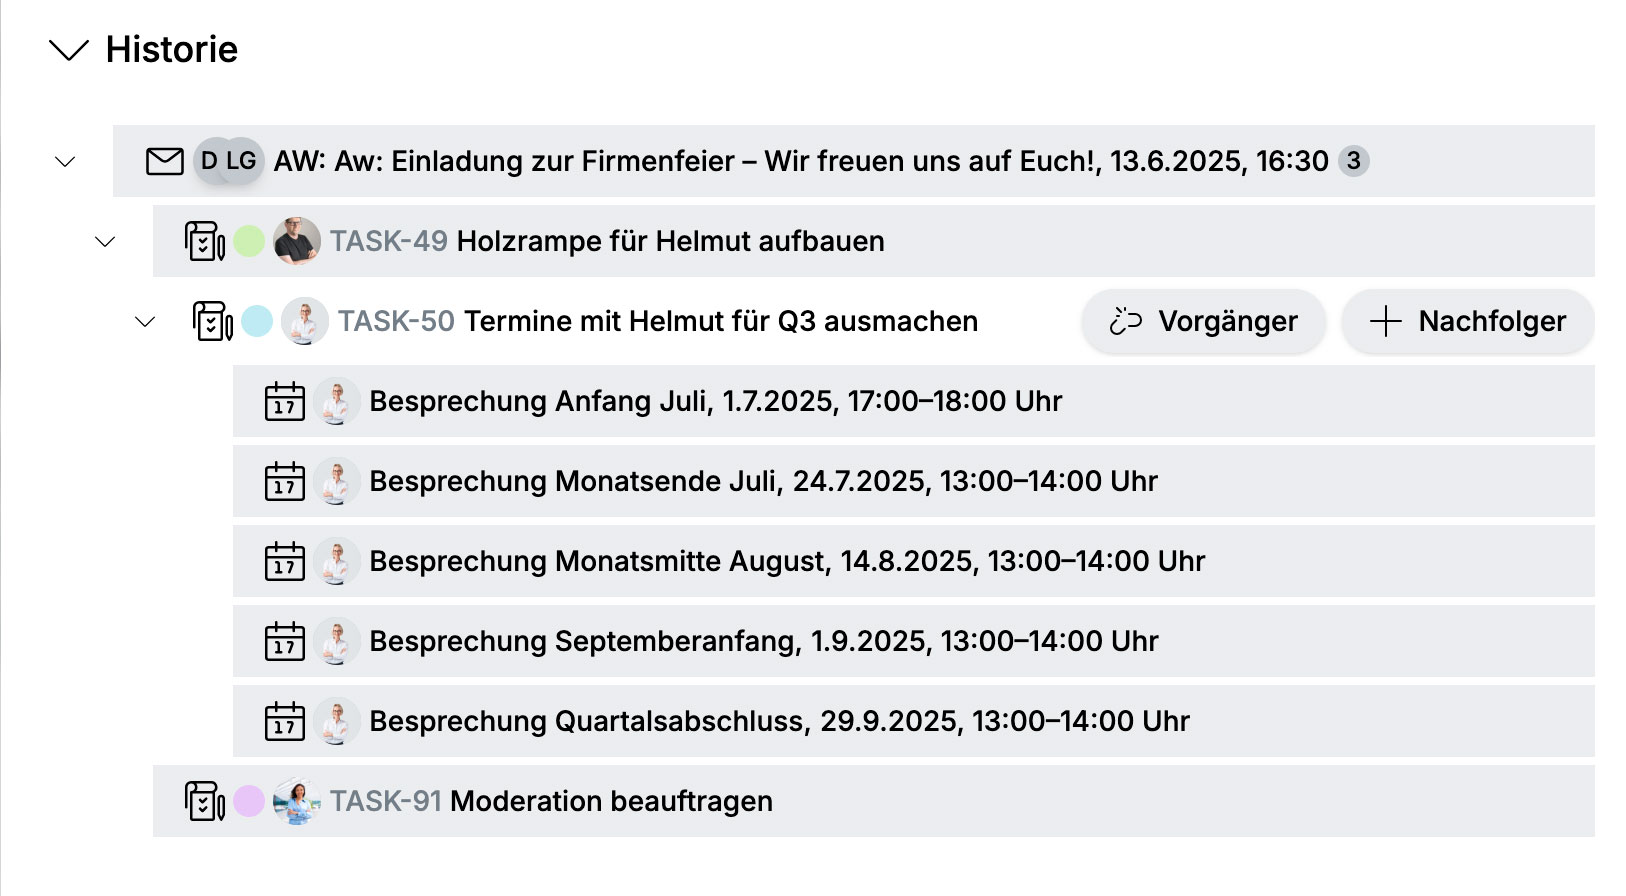
Task: Collapse the TASK-49 subtree
Action: coord(105,241)
